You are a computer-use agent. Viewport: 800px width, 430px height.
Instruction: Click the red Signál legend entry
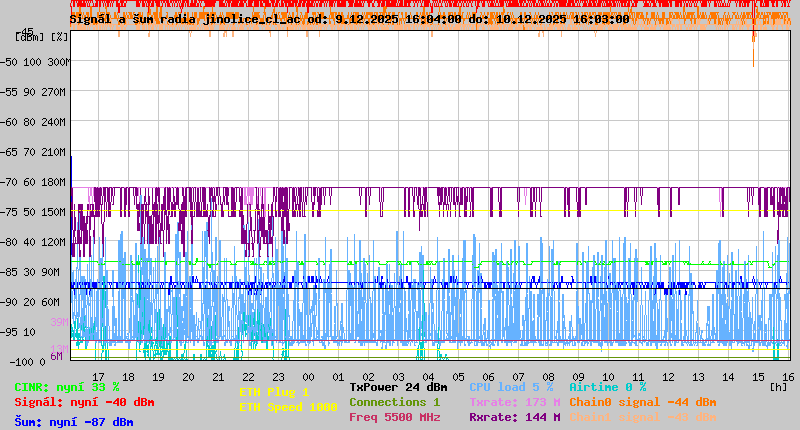84,403
